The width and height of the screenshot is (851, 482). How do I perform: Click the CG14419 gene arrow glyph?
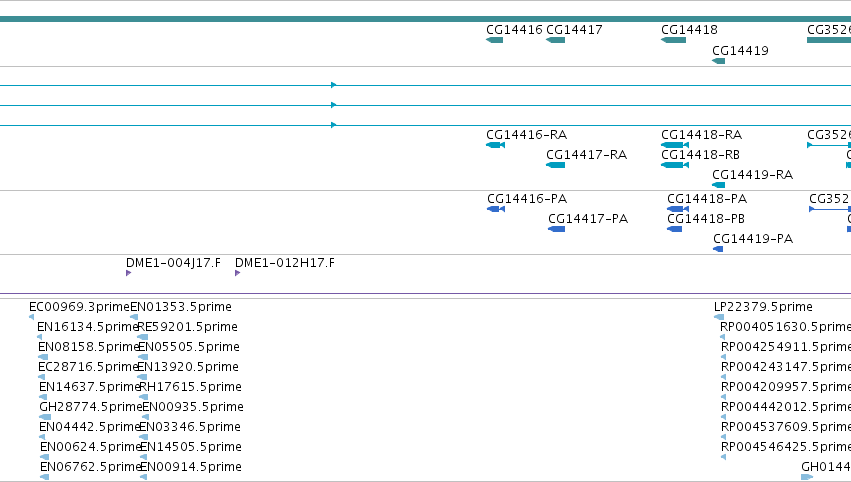(x=718, y=61)
